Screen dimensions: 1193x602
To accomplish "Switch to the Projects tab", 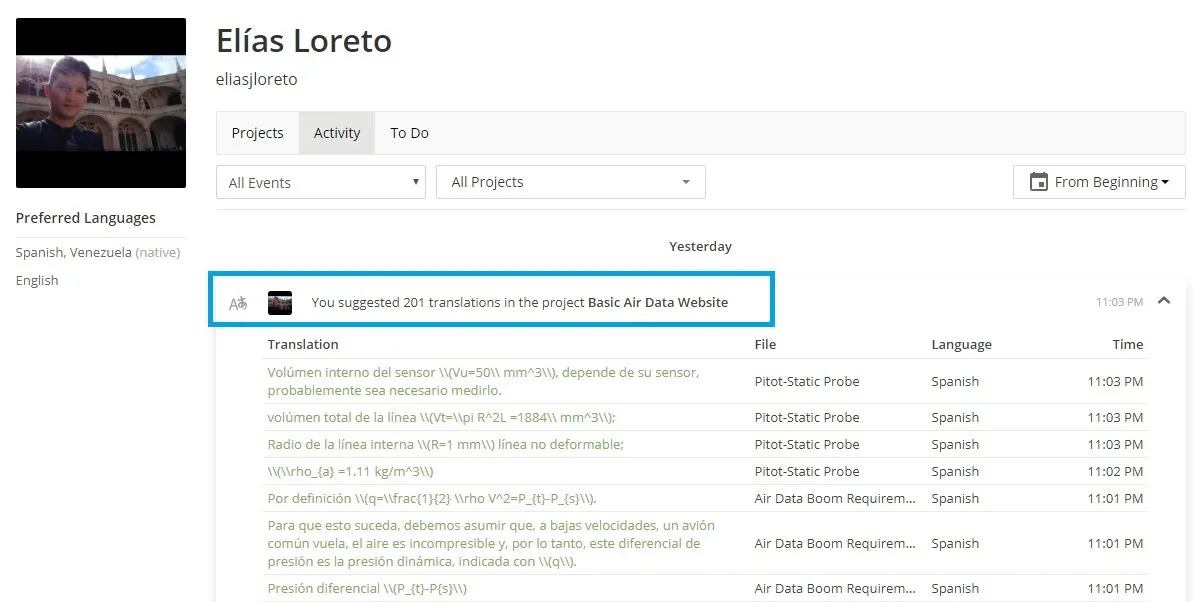I will click(x=257, y=133).
